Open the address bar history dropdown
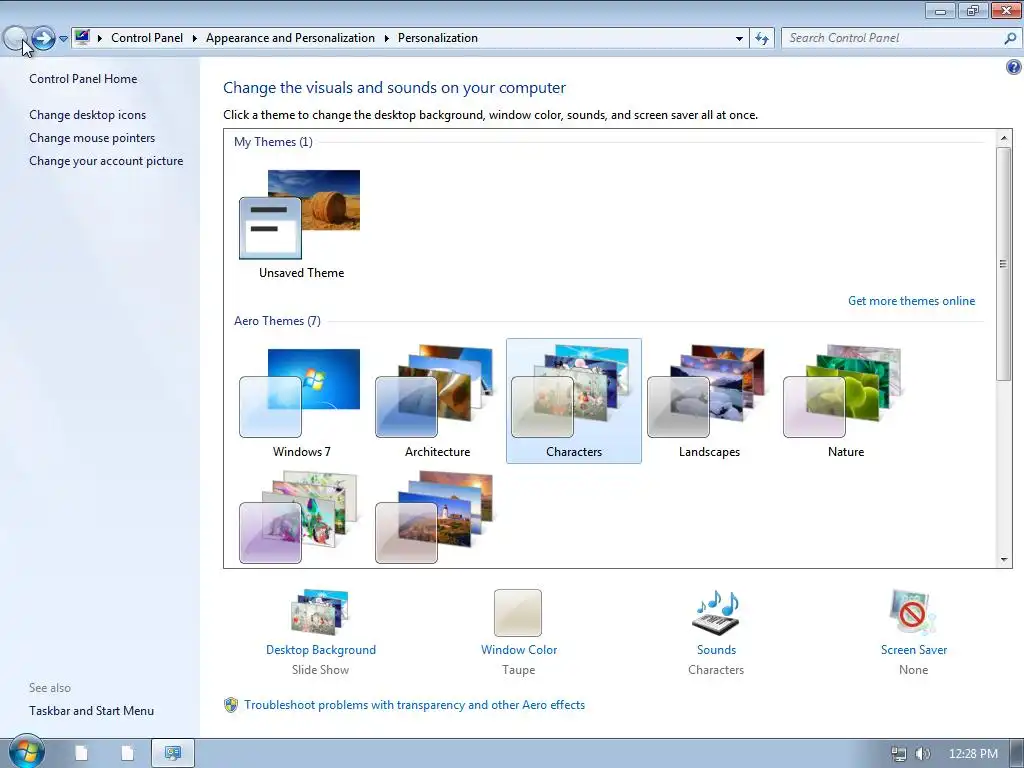Image resolution: width=1024 pixels, height=768 pixels. (739, 39)
